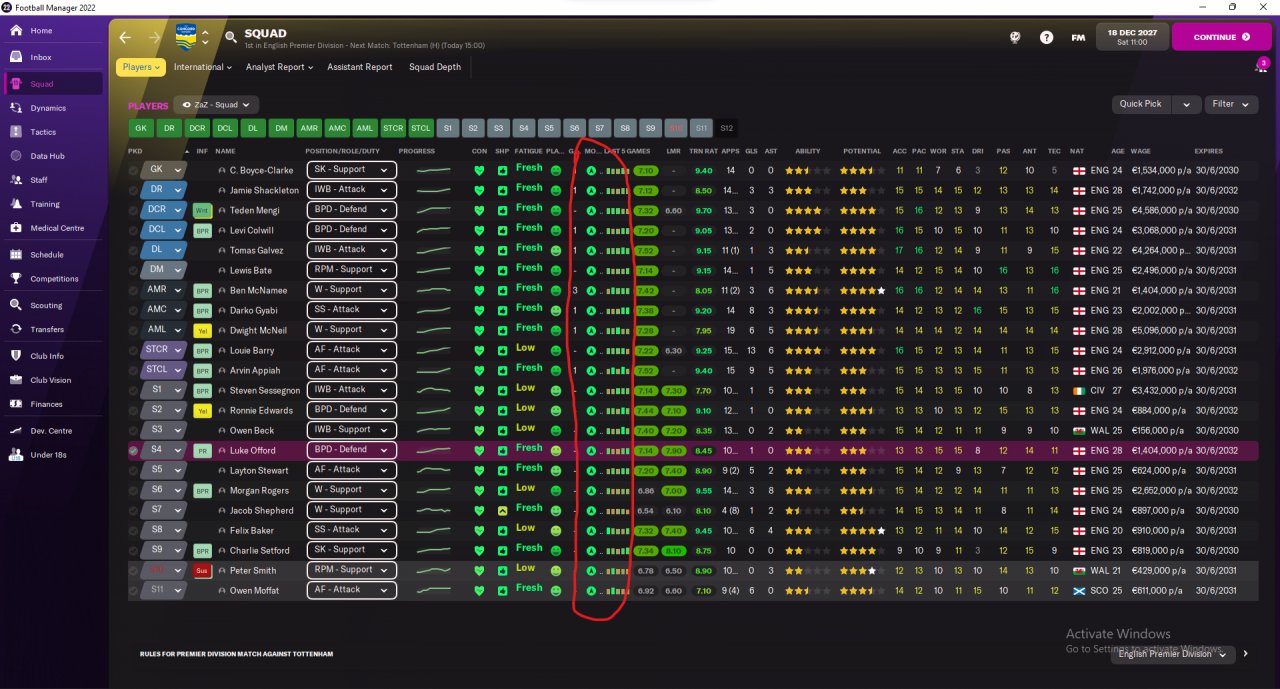Select the STCL position button in the bar
Screen dimensions: 1280x689
click(421, 128)
